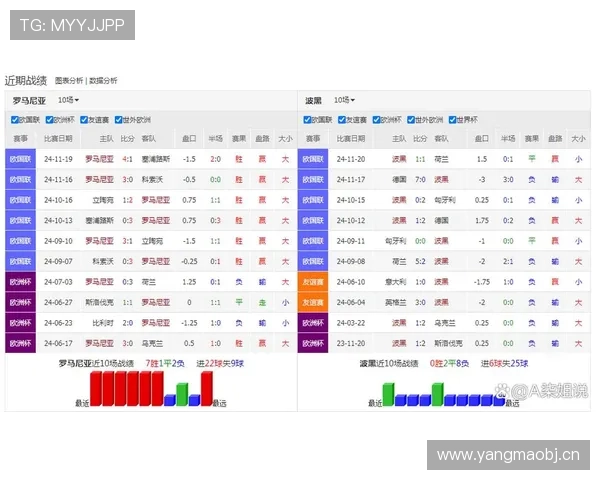Uncheck 欧洲杯 in the 罗马尼亚 filter row
This screenshot has height=480, width=600.
tap(49, 120)
